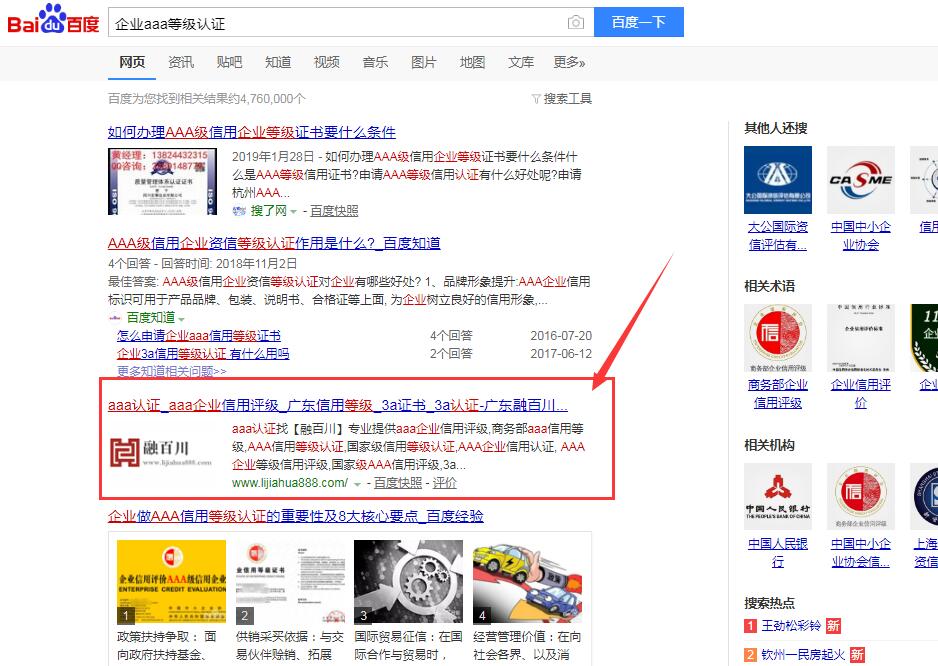The width and height of the screenshot is (938, 666).
Task: Click the CASME logo image
Action: click(860, 180)
